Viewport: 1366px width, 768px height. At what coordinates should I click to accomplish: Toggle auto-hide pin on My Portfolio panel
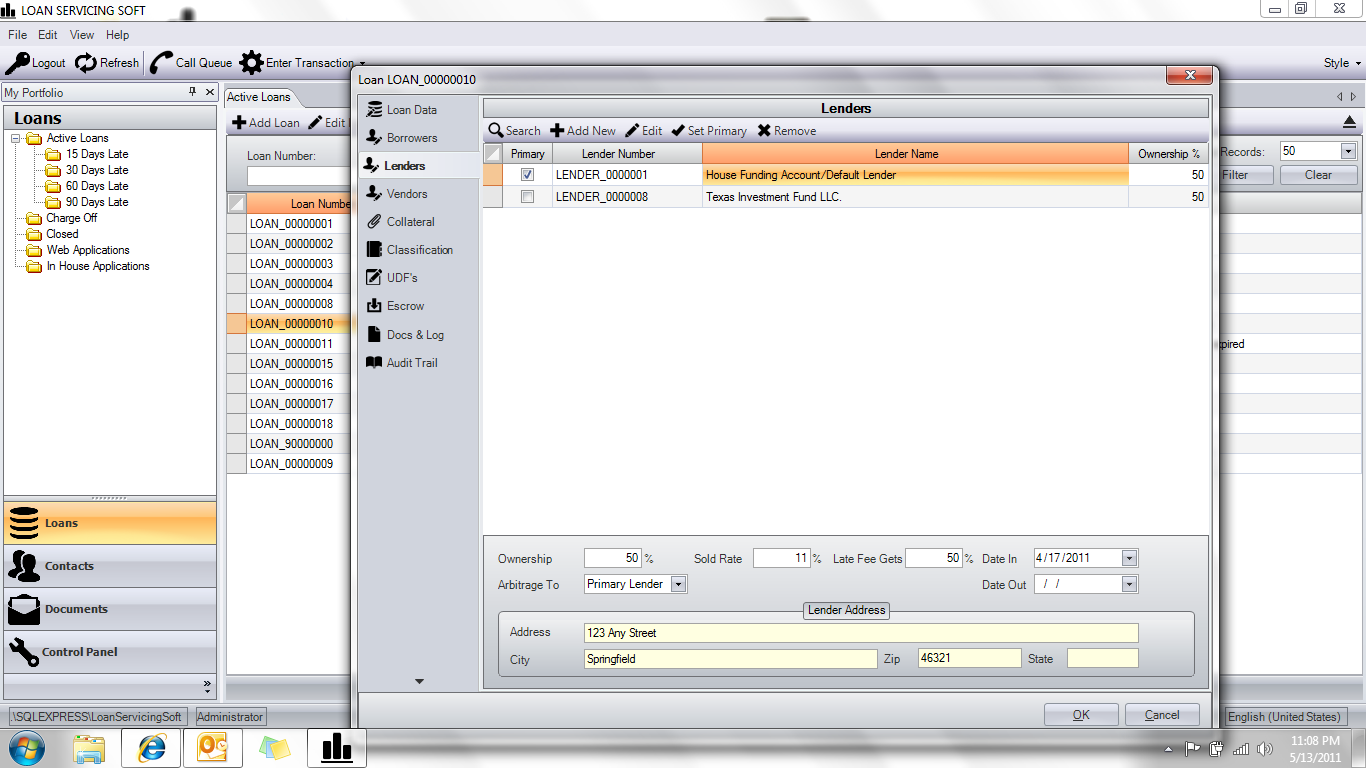(x=193, y=92)
